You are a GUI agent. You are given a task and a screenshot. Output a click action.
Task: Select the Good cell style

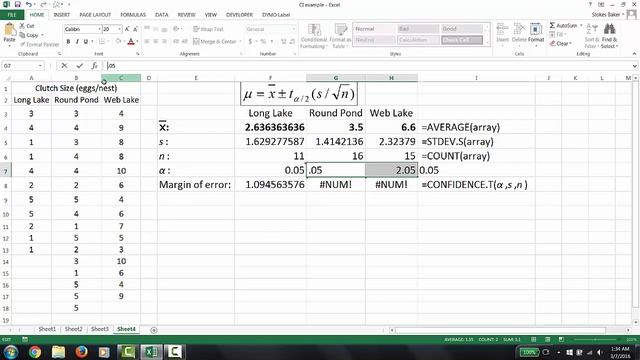pyautogui.click(x=462, y=29)
